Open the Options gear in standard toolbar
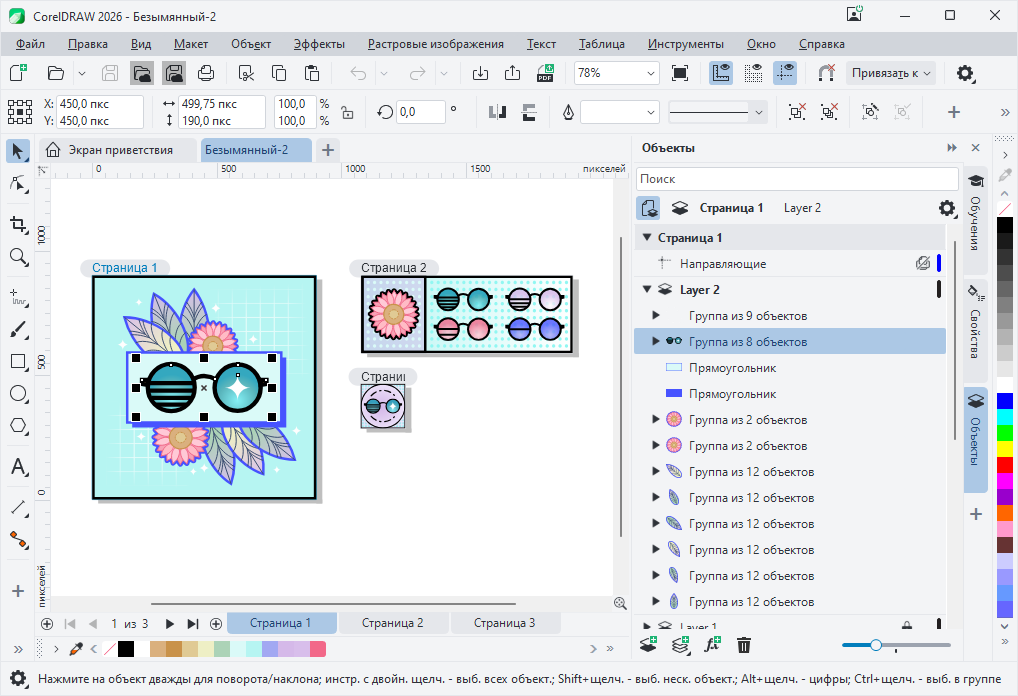Viewport: 1018px width, 696px height. [x=965, y=73]
